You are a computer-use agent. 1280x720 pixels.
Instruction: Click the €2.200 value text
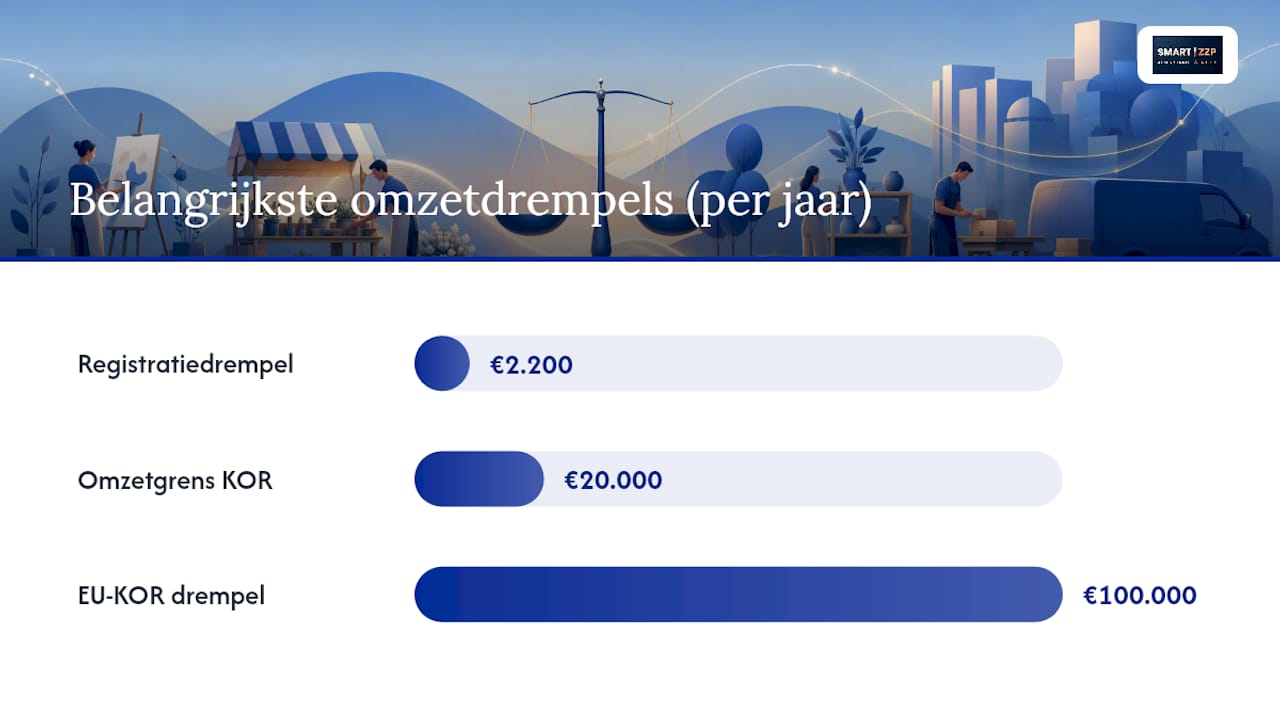531,365
